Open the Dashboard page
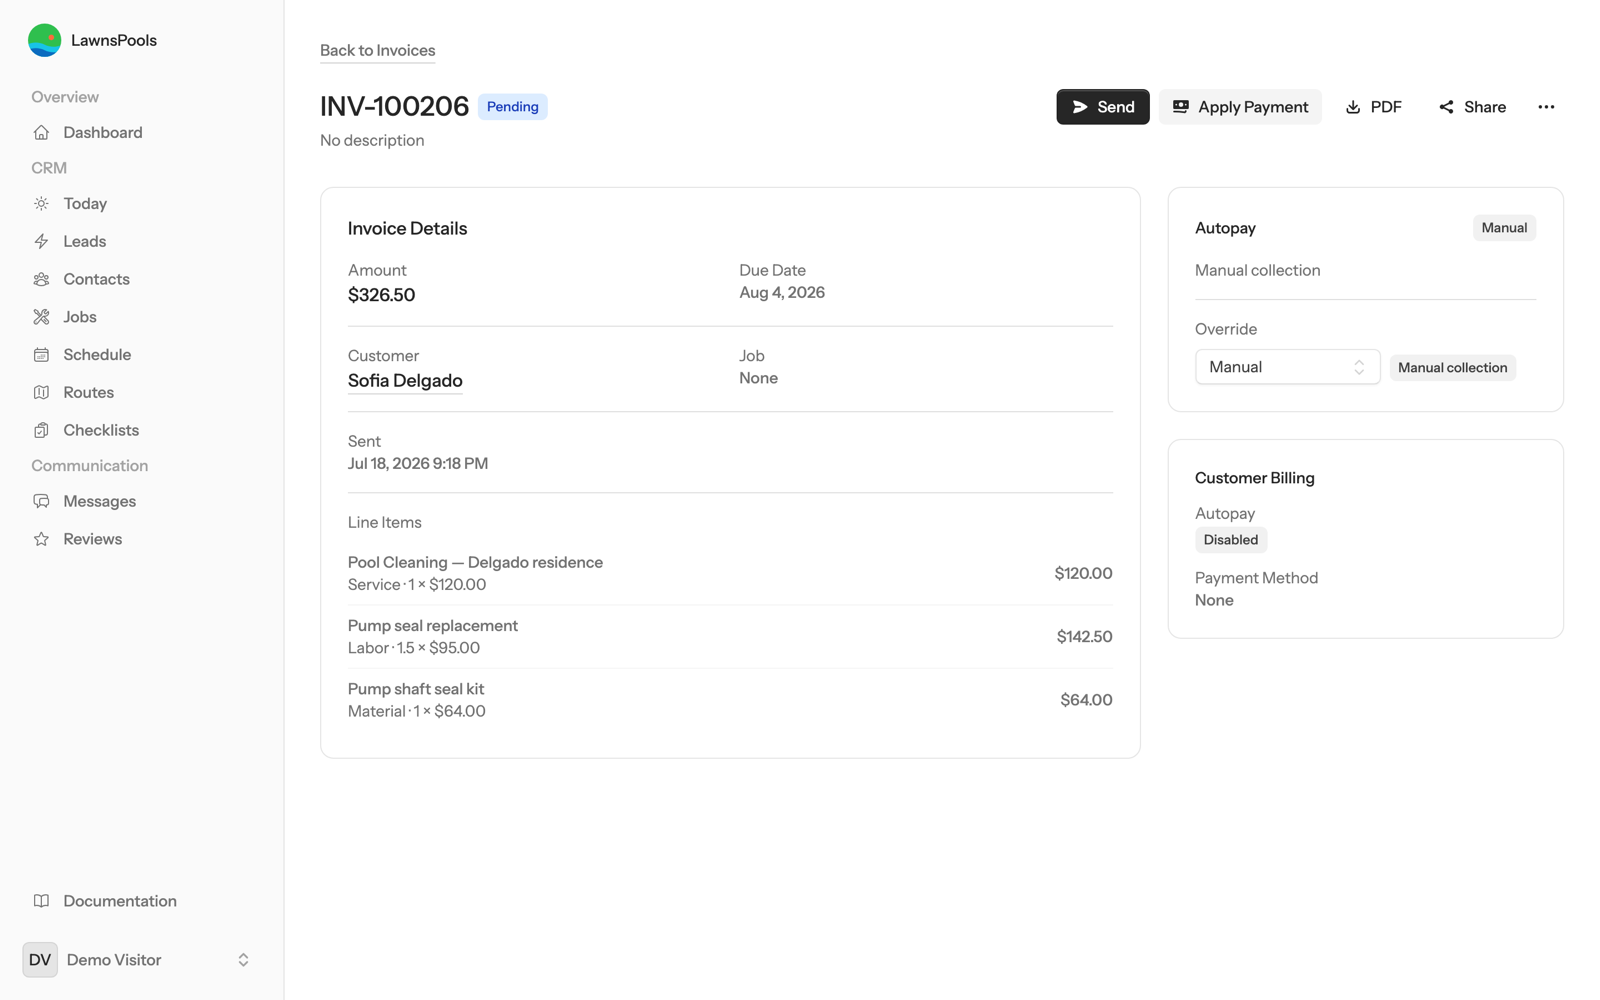This screenshot has width=1600, height=1000. [x=142, y=132]
